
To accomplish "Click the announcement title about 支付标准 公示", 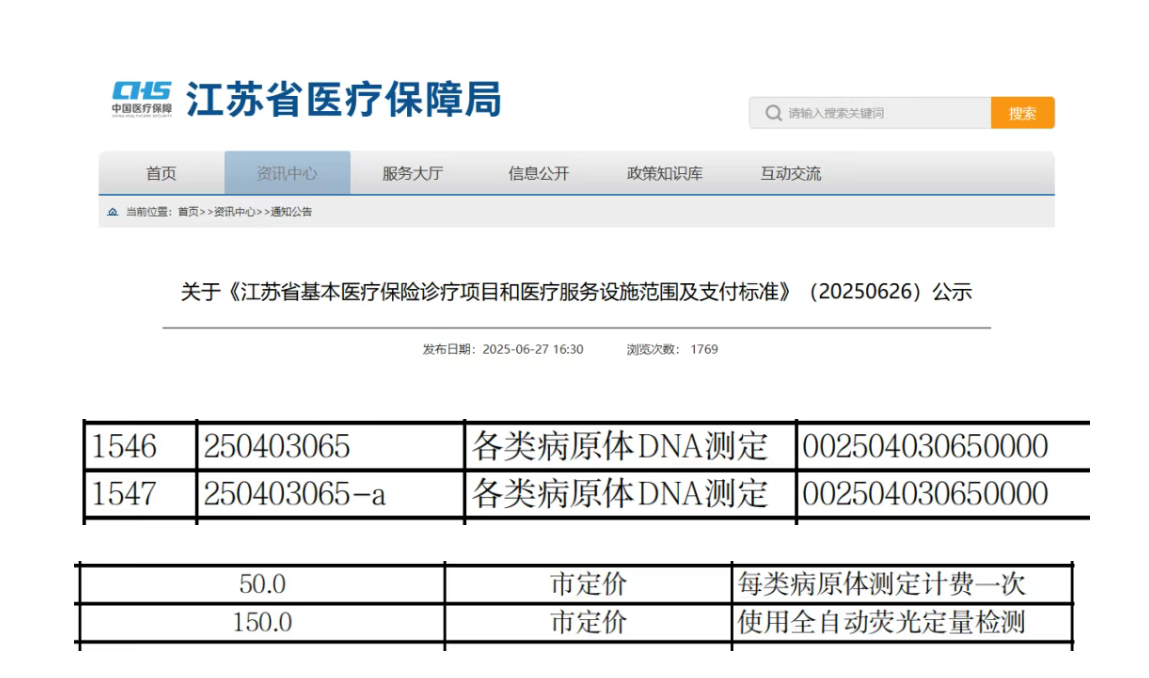I will click(576, 292).
